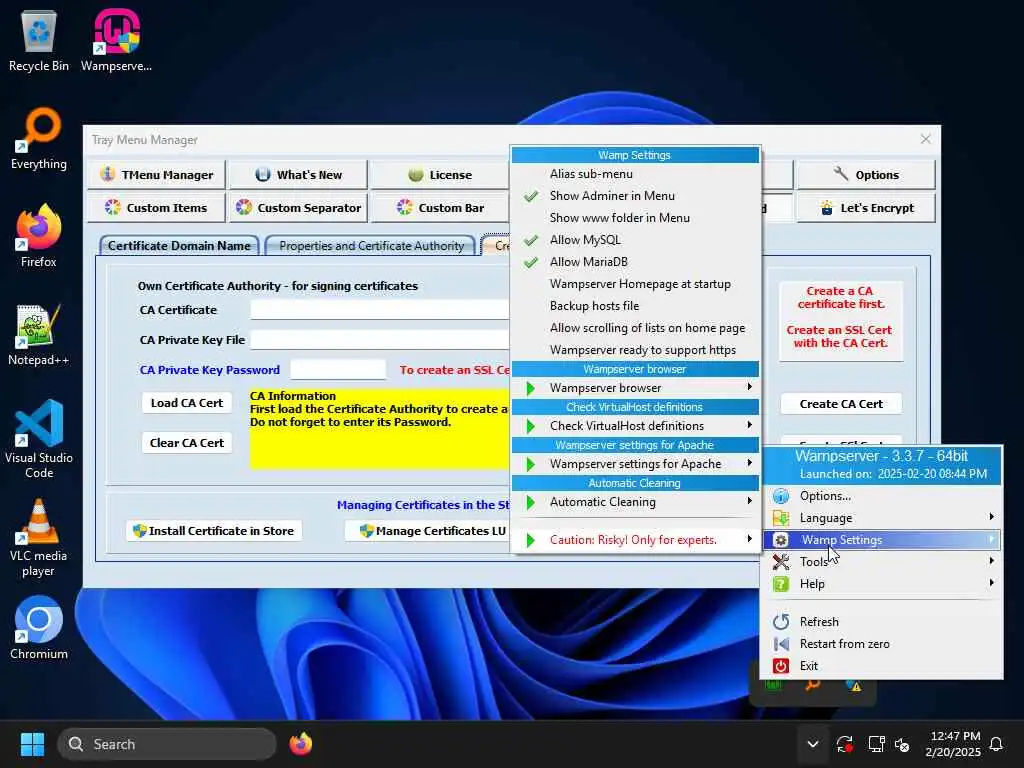1024x768 pixels.
Task: Click the Create CA Cert button
Action: pyautogui.click(x=841, y=404)
